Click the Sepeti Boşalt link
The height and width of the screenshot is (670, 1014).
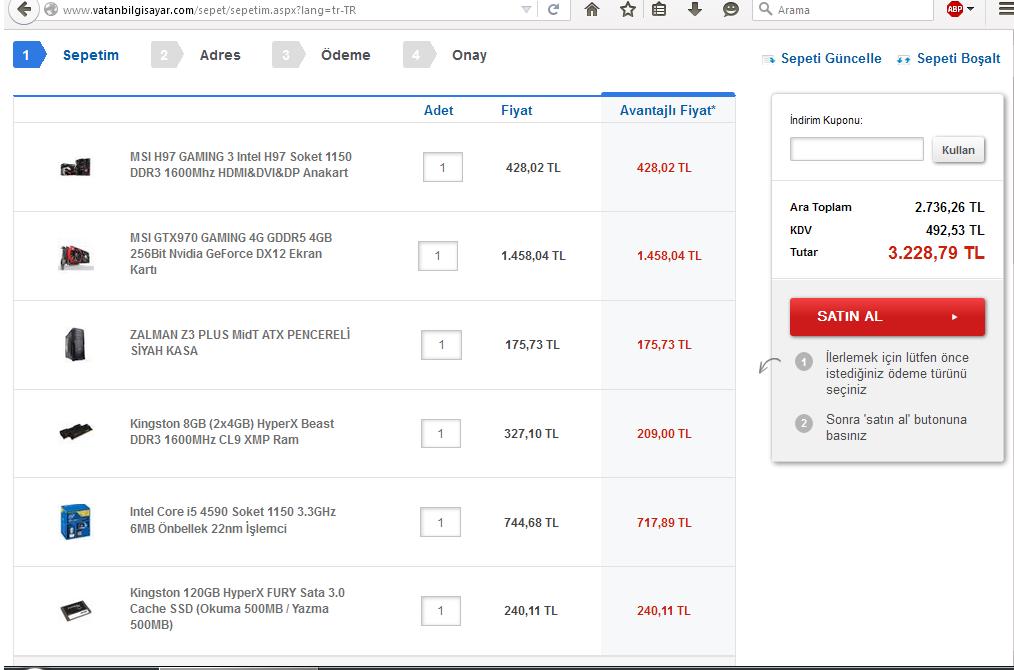coord(957,59)
